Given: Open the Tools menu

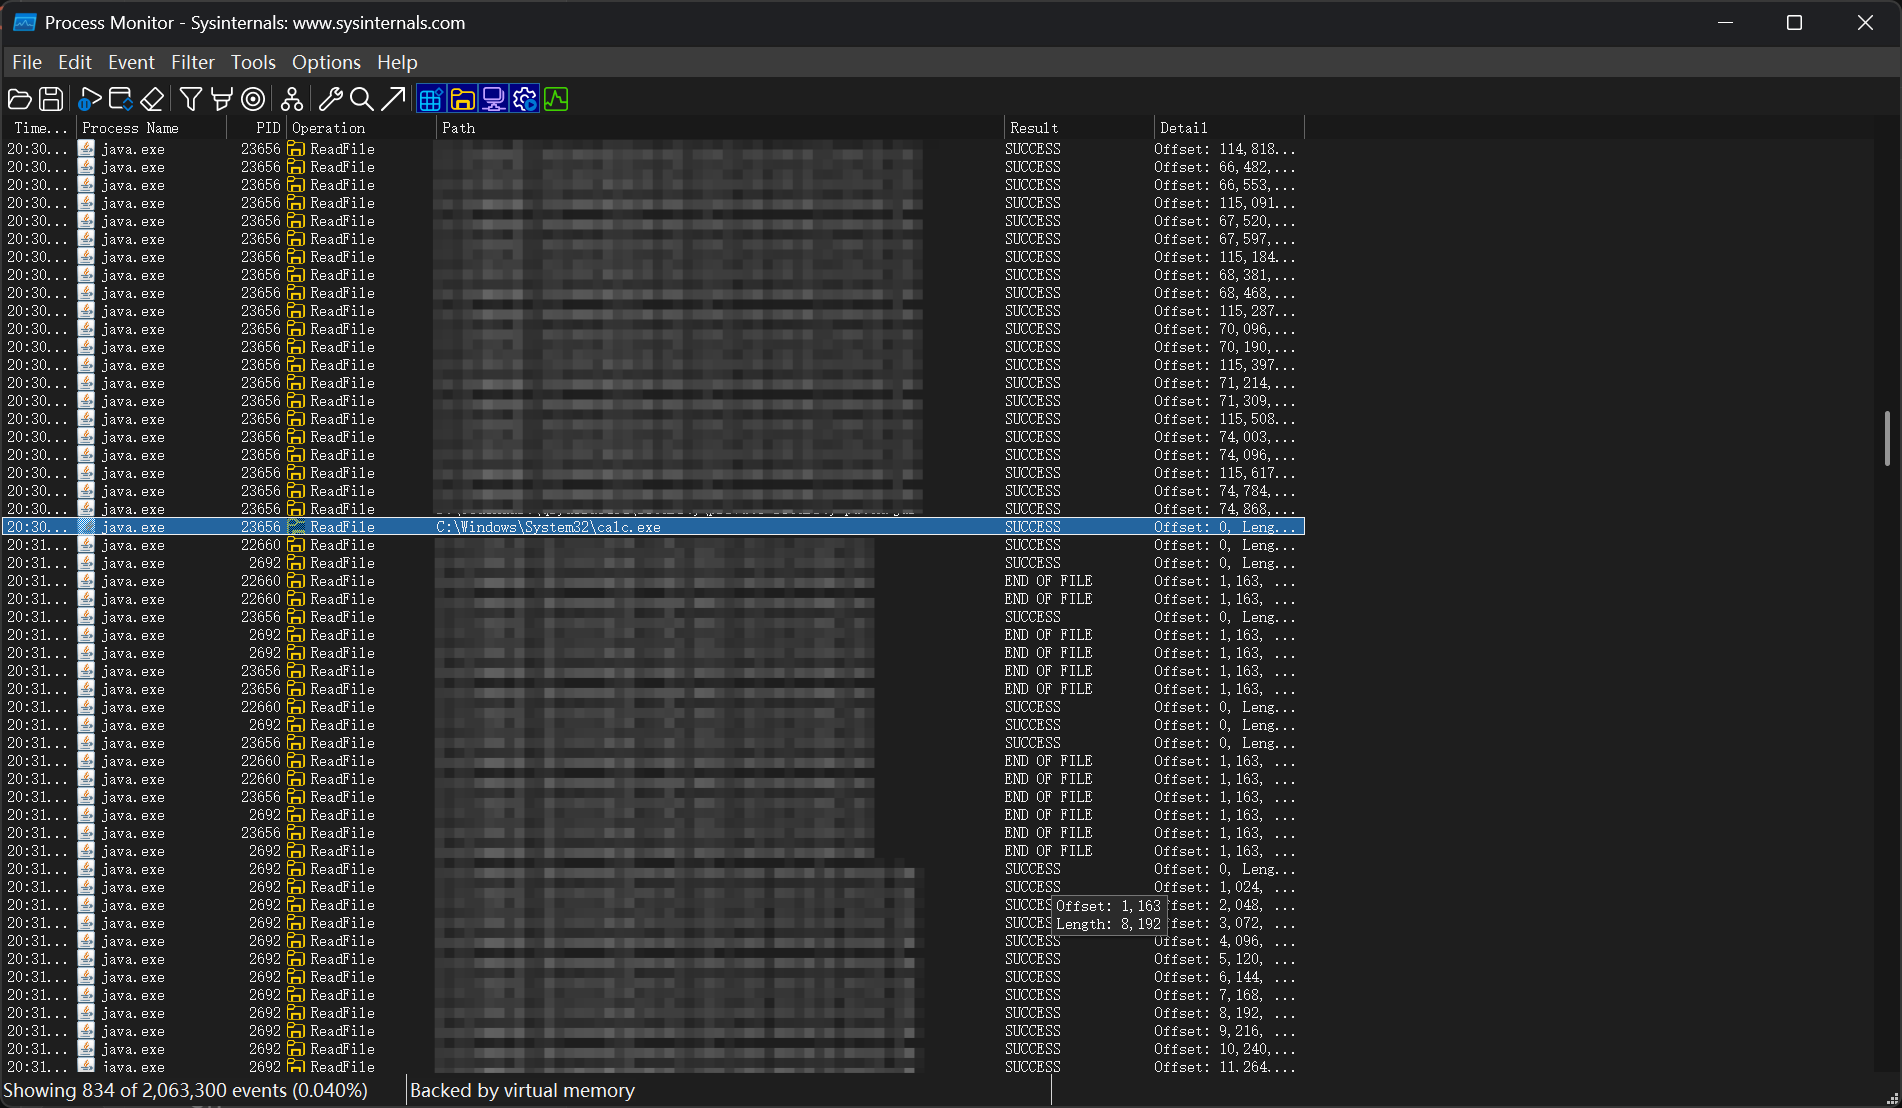Looking at the screenshot, I should click(x=253, y=62).
